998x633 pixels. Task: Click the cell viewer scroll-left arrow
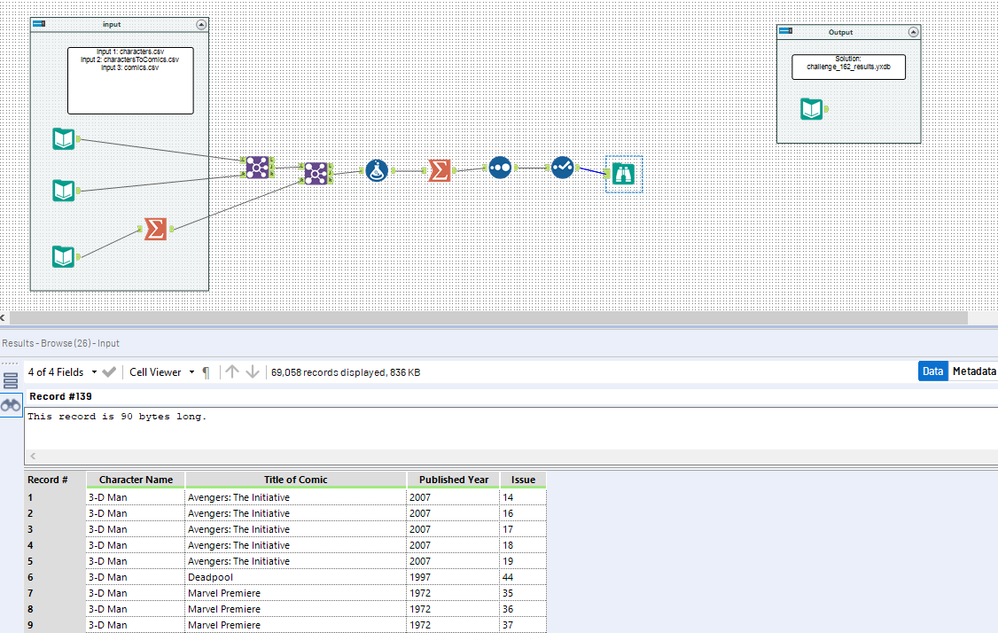(x=33, y=456)
